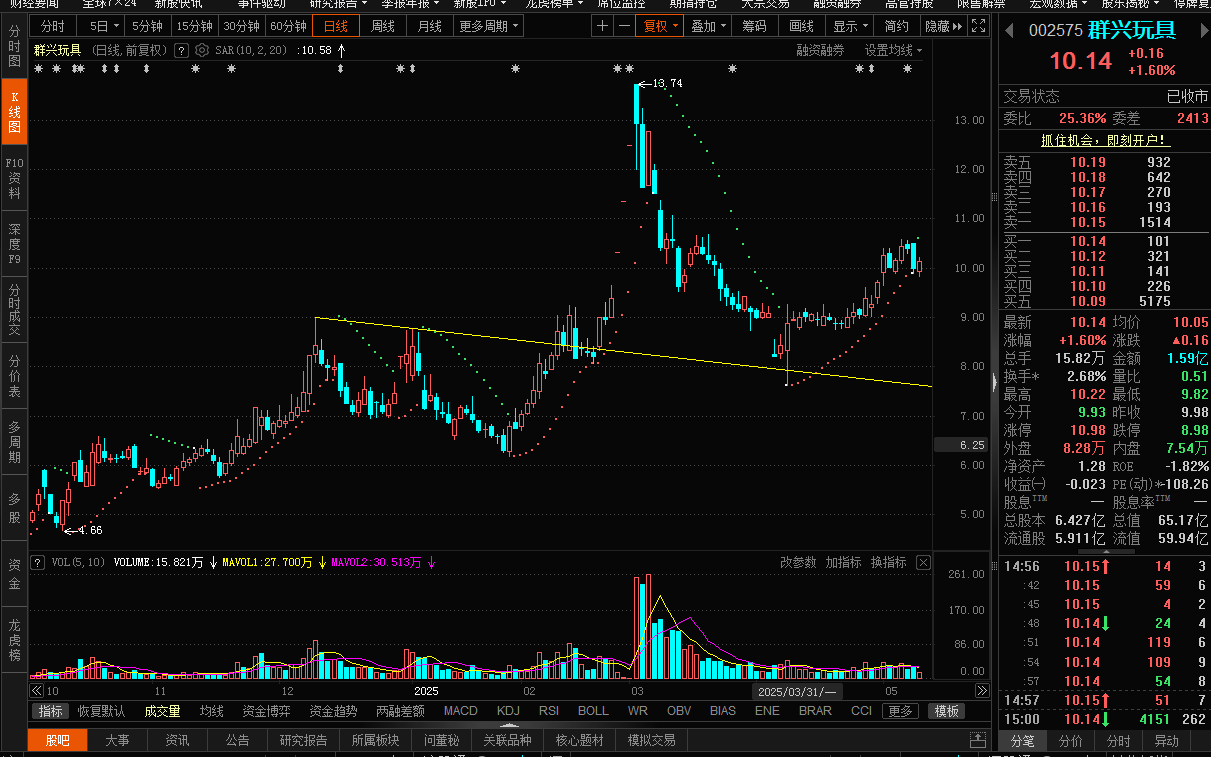The width and height of the screenshot is (1211, 757).
Task: Click 改参数 to edit VOL parameters
Action: [x=798, y=563]
